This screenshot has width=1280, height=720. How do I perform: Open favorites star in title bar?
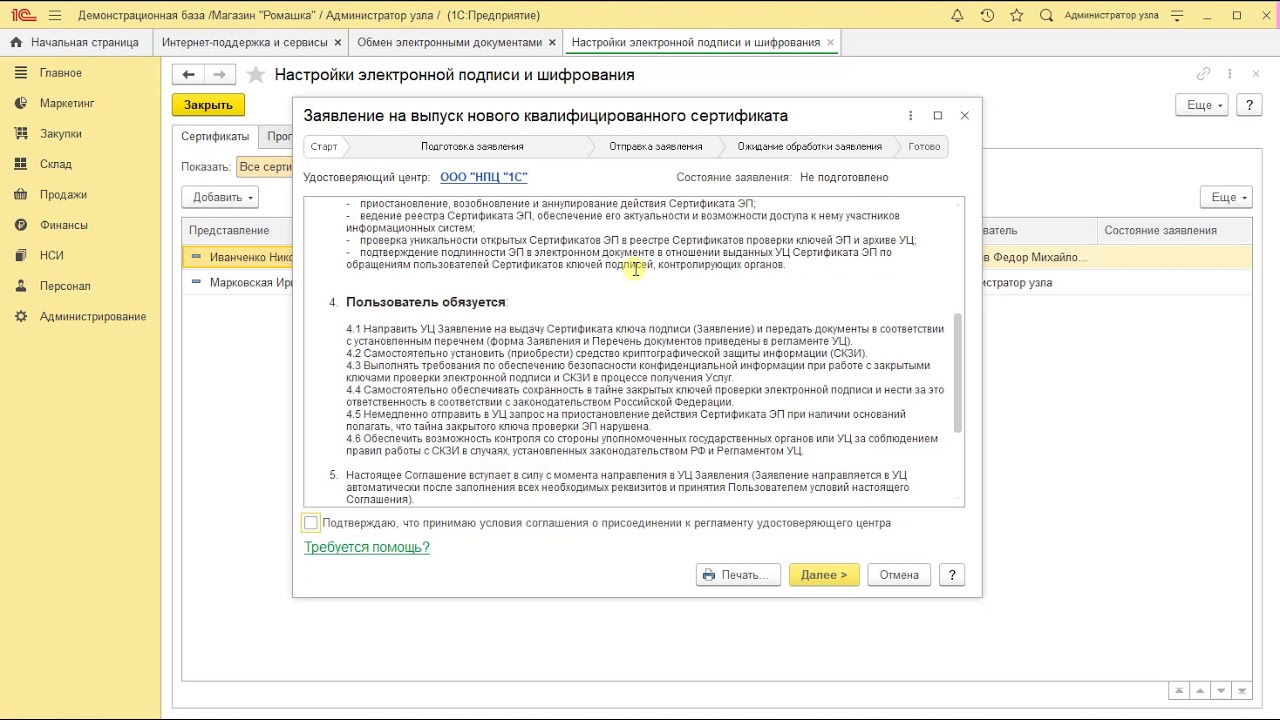tap(1017, 15)
